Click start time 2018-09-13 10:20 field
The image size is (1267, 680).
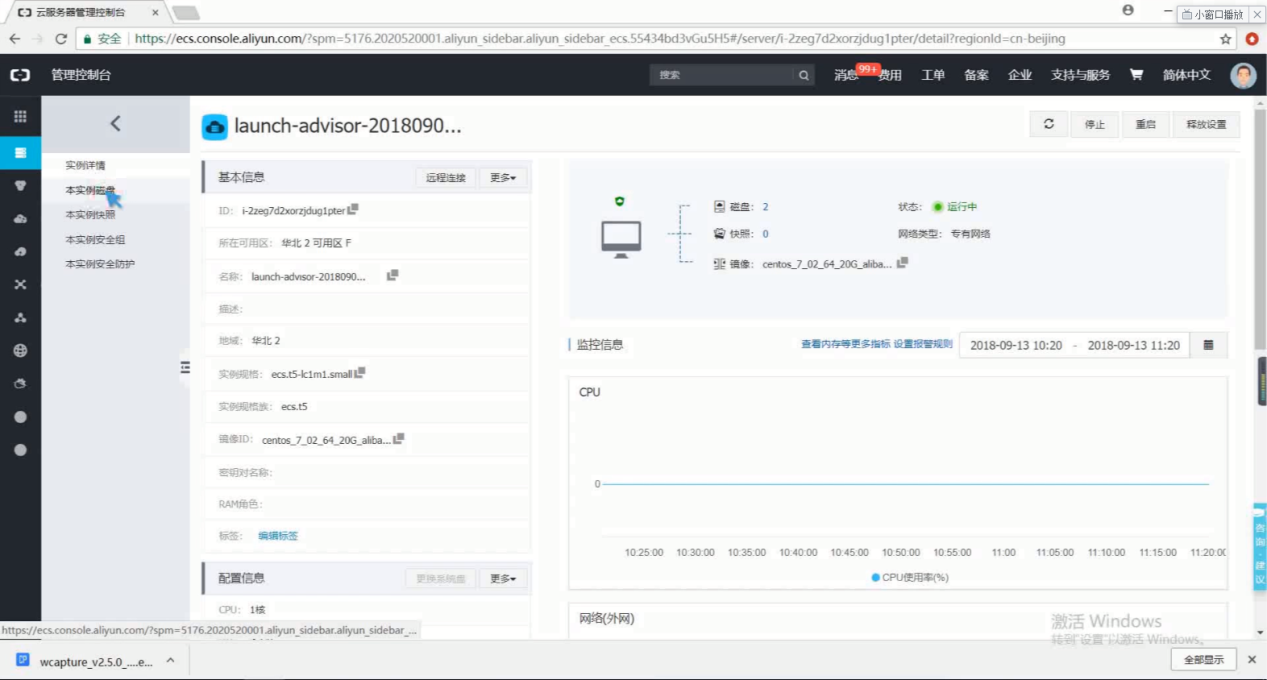[x=1015, y=345]
